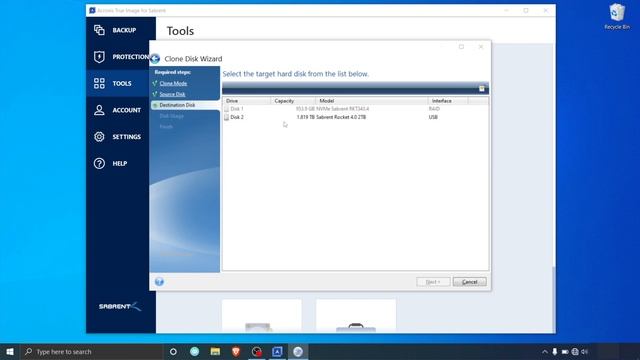
Task: Click the Model column header
Action: point(371,101)
